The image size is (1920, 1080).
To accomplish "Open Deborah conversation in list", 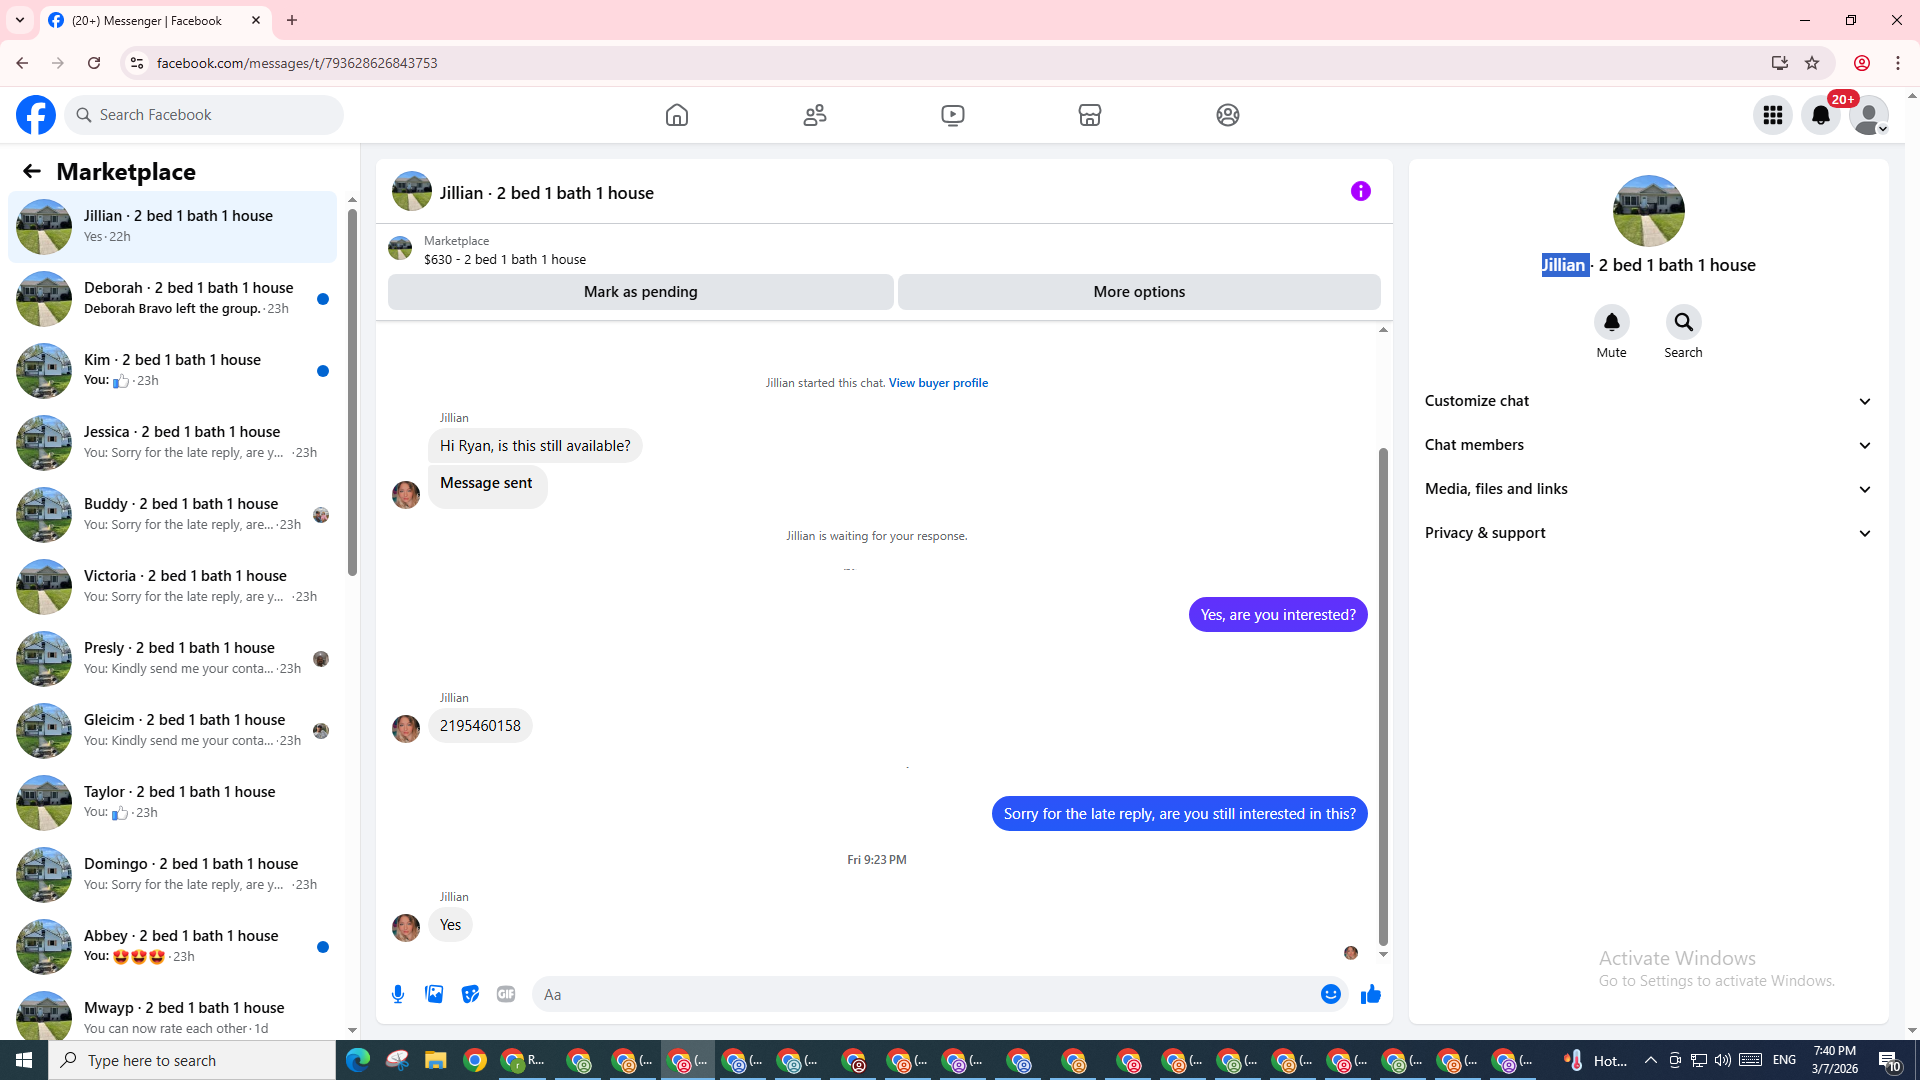I will point(173,299).
